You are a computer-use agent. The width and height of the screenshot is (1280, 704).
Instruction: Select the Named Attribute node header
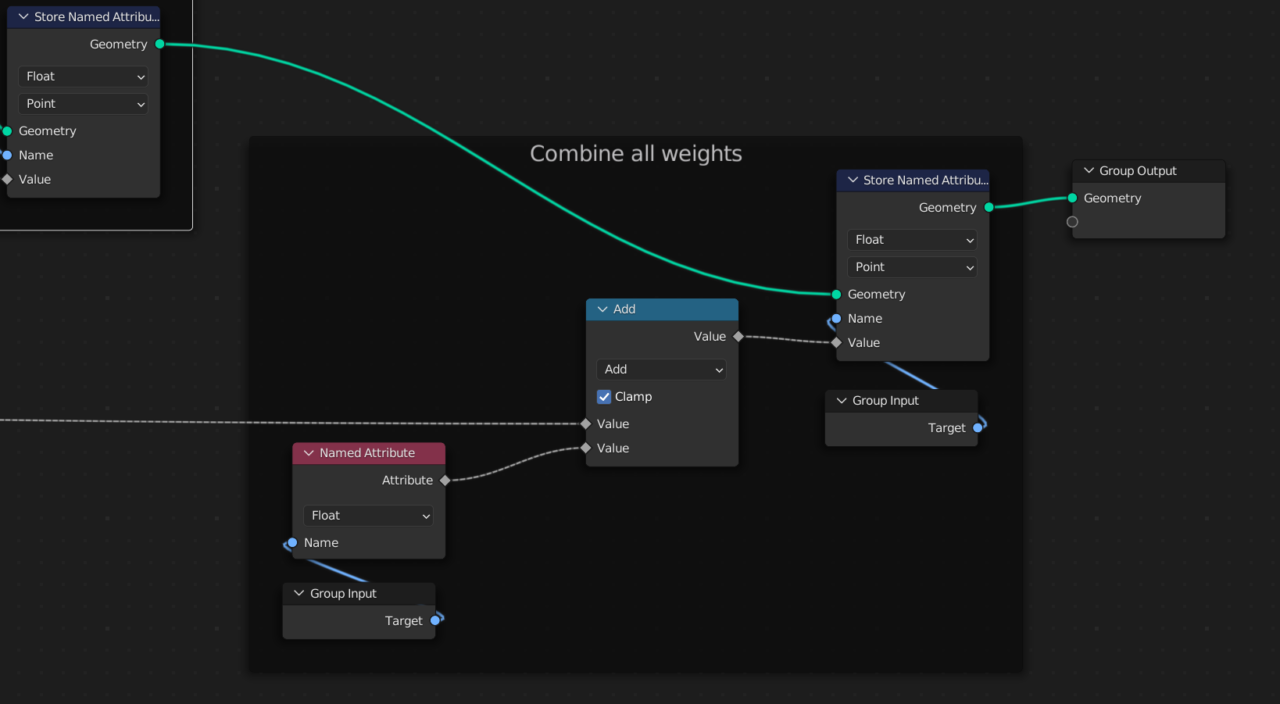(369, 452)
